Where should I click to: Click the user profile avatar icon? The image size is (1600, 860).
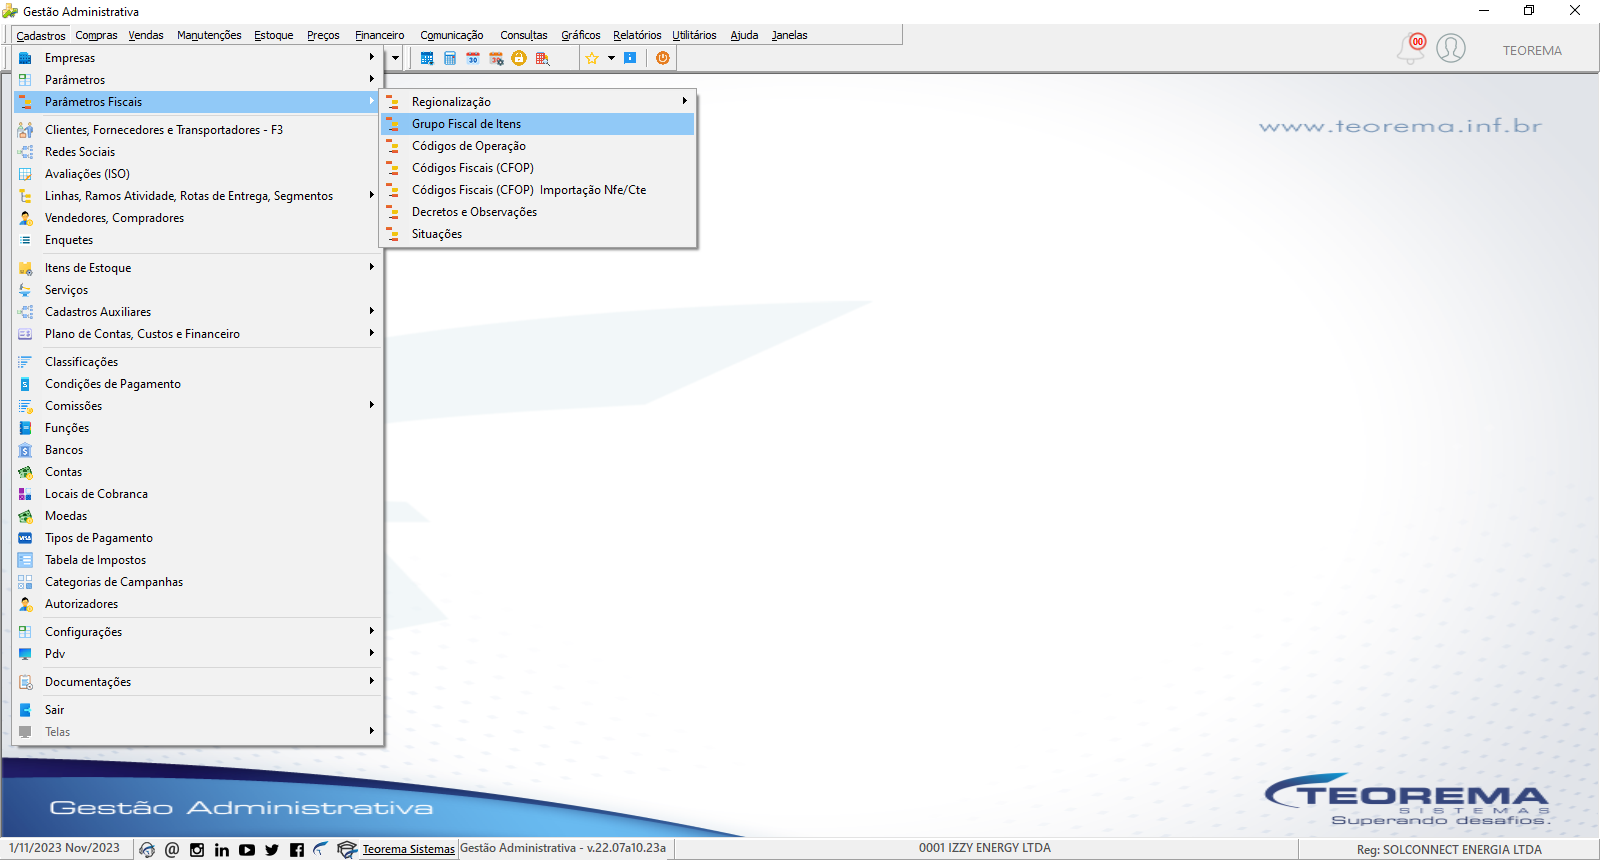tap(1451, 48)
